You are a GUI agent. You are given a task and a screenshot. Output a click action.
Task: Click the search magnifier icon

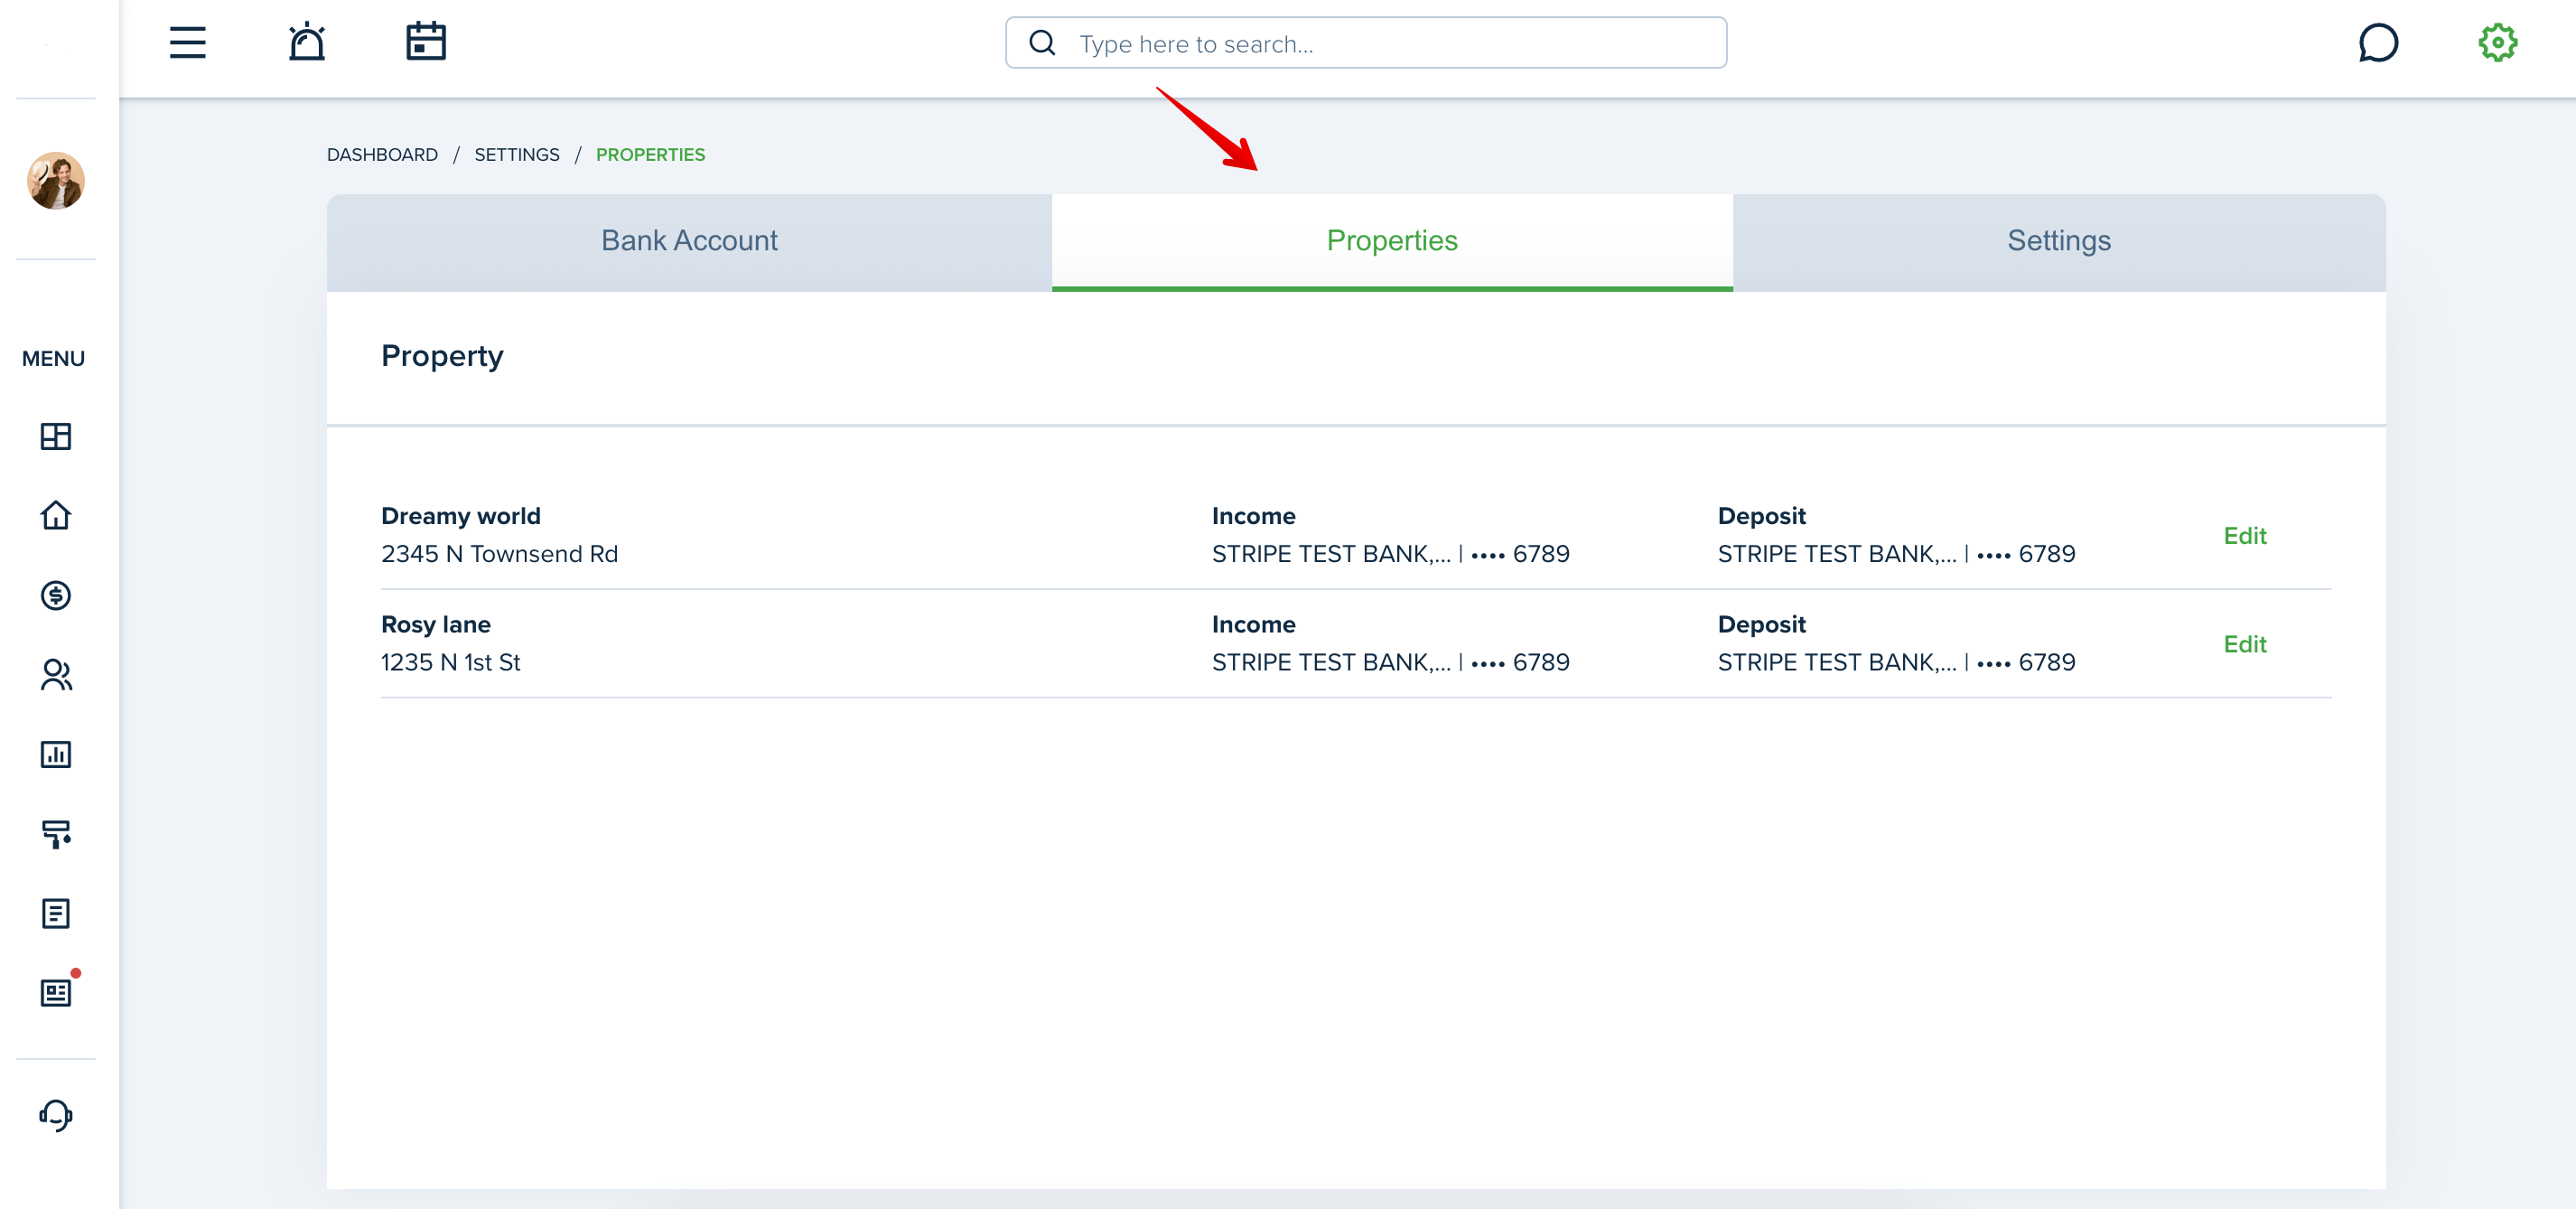[x=1042, y=43]
